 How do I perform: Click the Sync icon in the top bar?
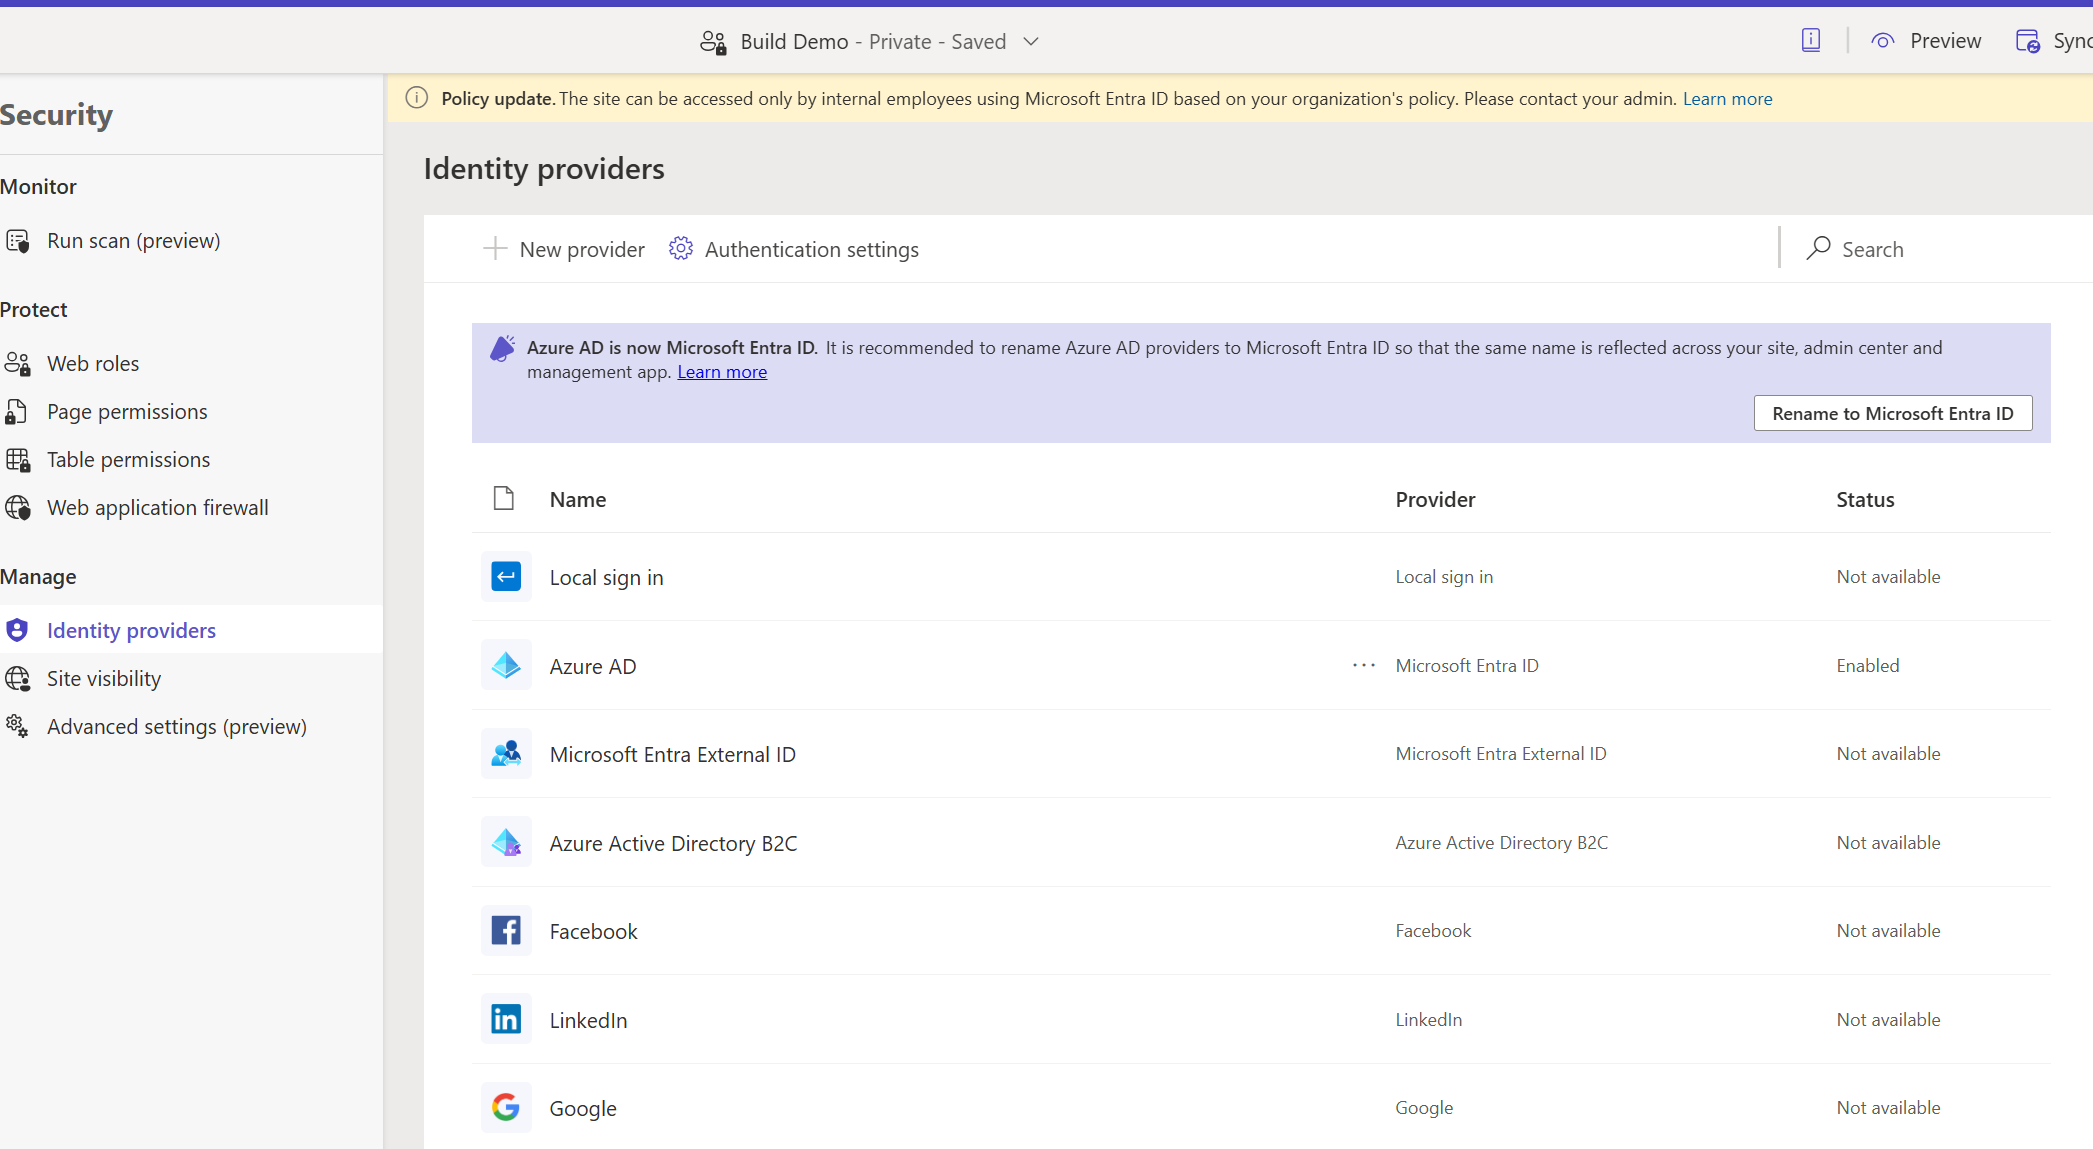point(2028,41)
